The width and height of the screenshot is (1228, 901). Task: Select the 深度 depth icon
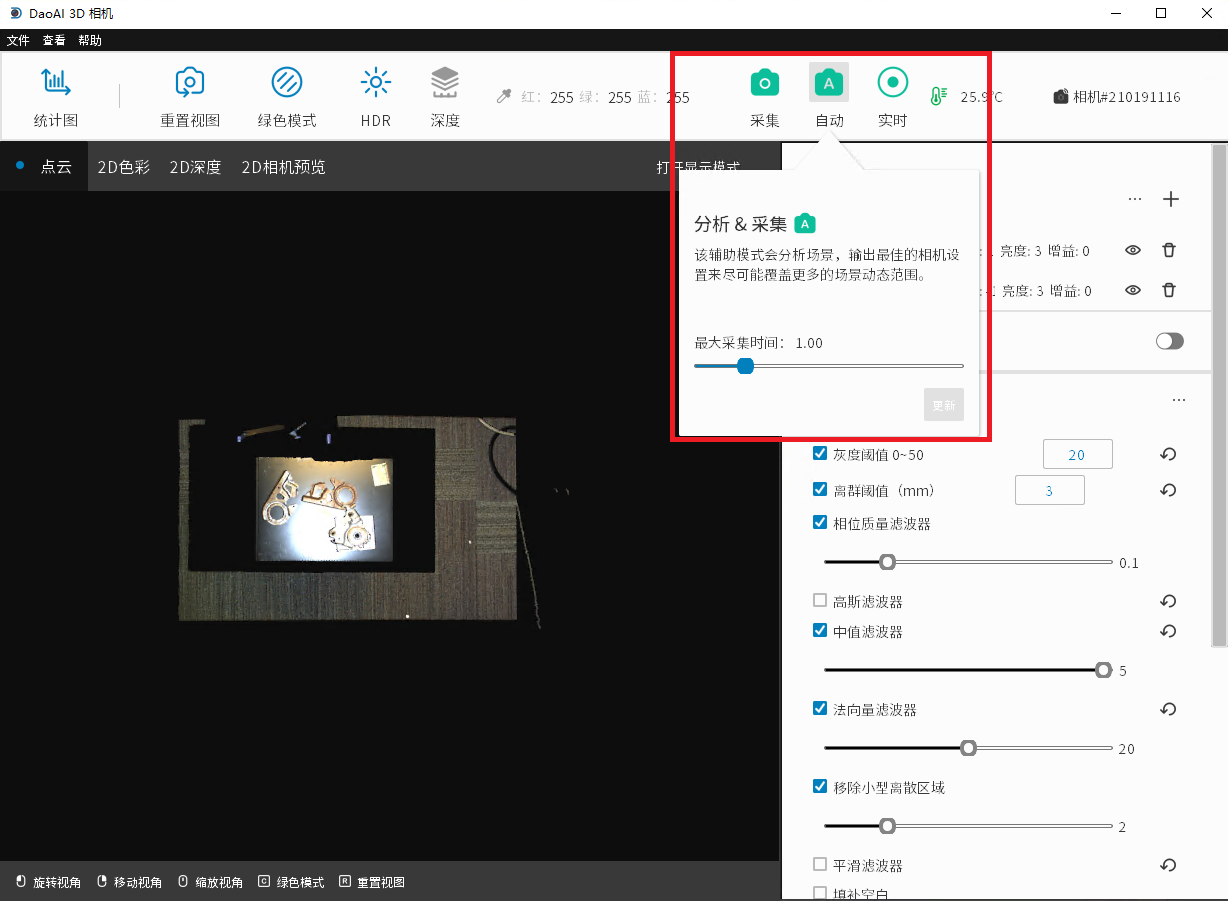(x=445, y=83)
